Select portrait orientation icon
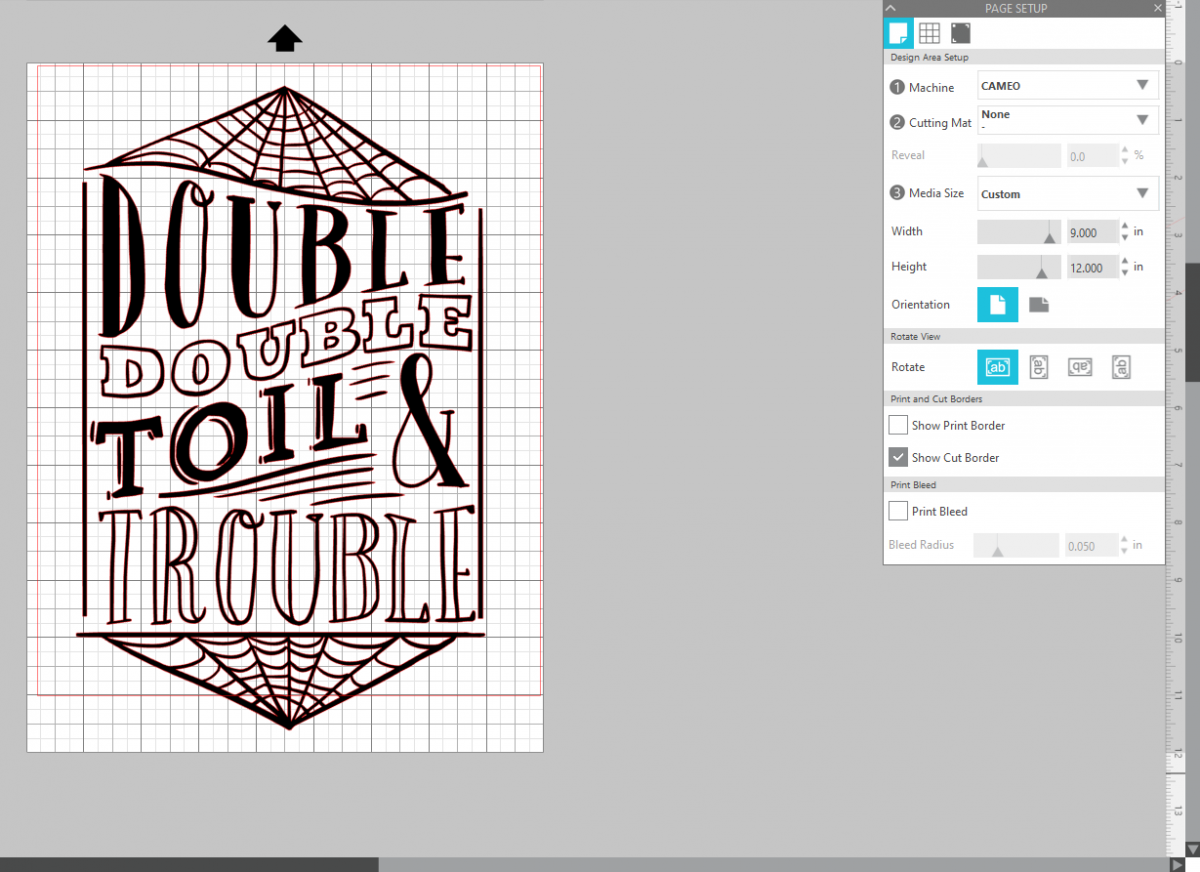This screenshot has height=872, width=1200. click(997, 305)
